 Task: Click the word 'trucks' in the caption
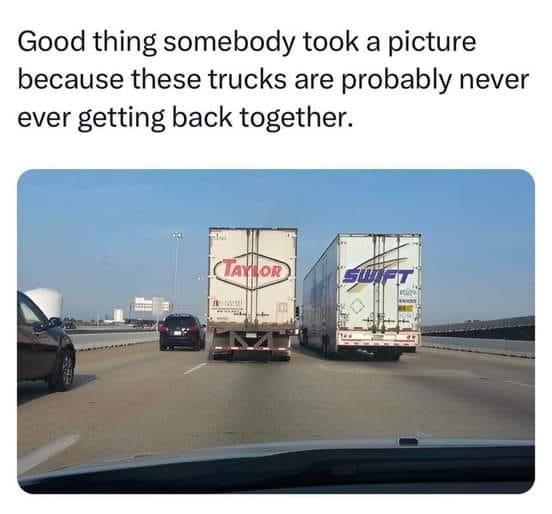(x=247, y=80)
